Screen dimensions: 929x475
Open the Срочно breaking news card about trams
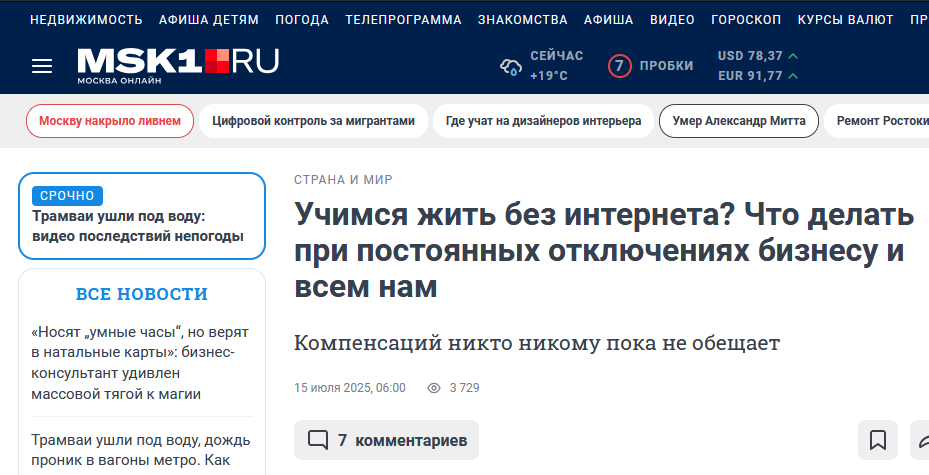pos(142,216)
